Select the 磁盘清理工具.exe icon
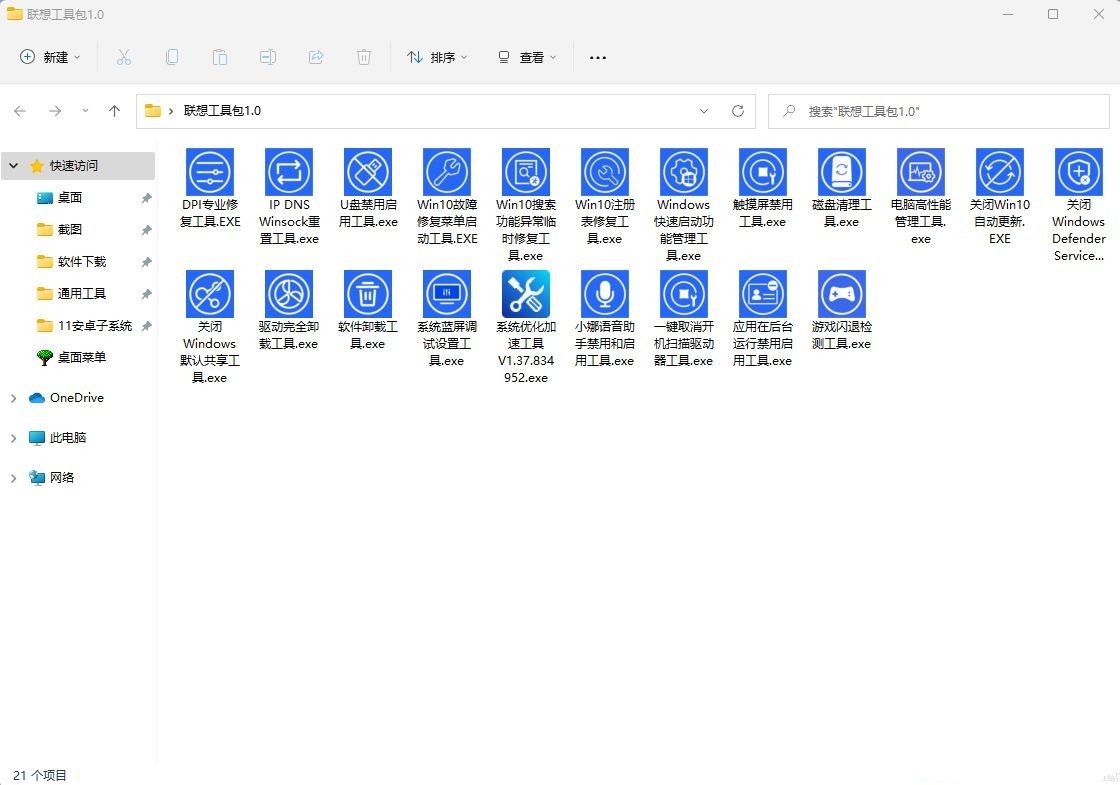This screenshot has height=785, width=1120. click(x=841, y=172)
